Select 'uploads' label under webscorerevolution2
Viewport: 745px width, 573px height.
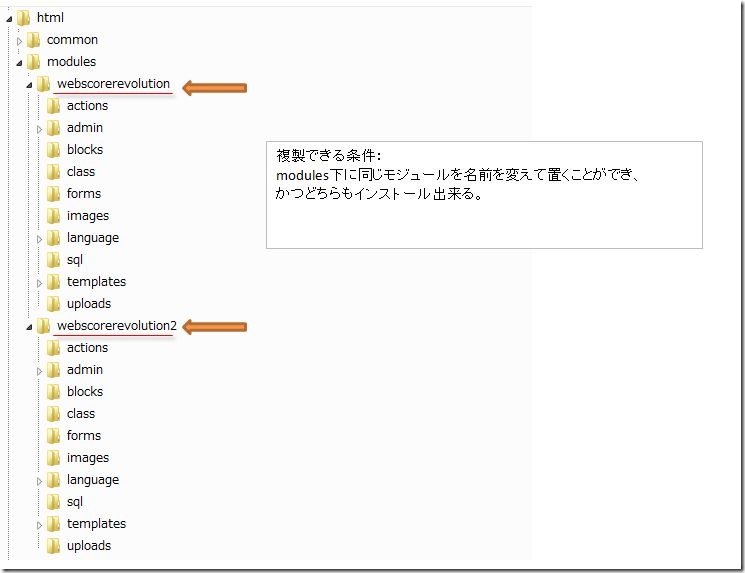tap(89, 545)
